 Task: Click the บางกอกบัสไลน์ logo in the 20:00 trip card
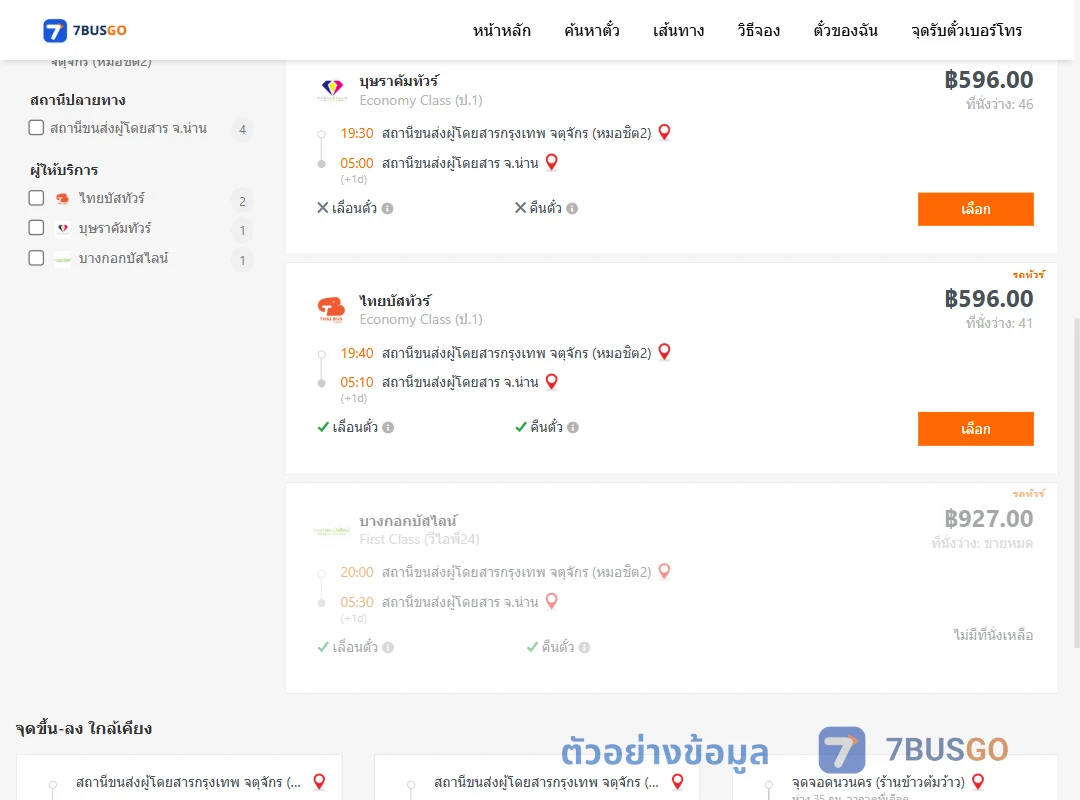[x=331, y=530]
